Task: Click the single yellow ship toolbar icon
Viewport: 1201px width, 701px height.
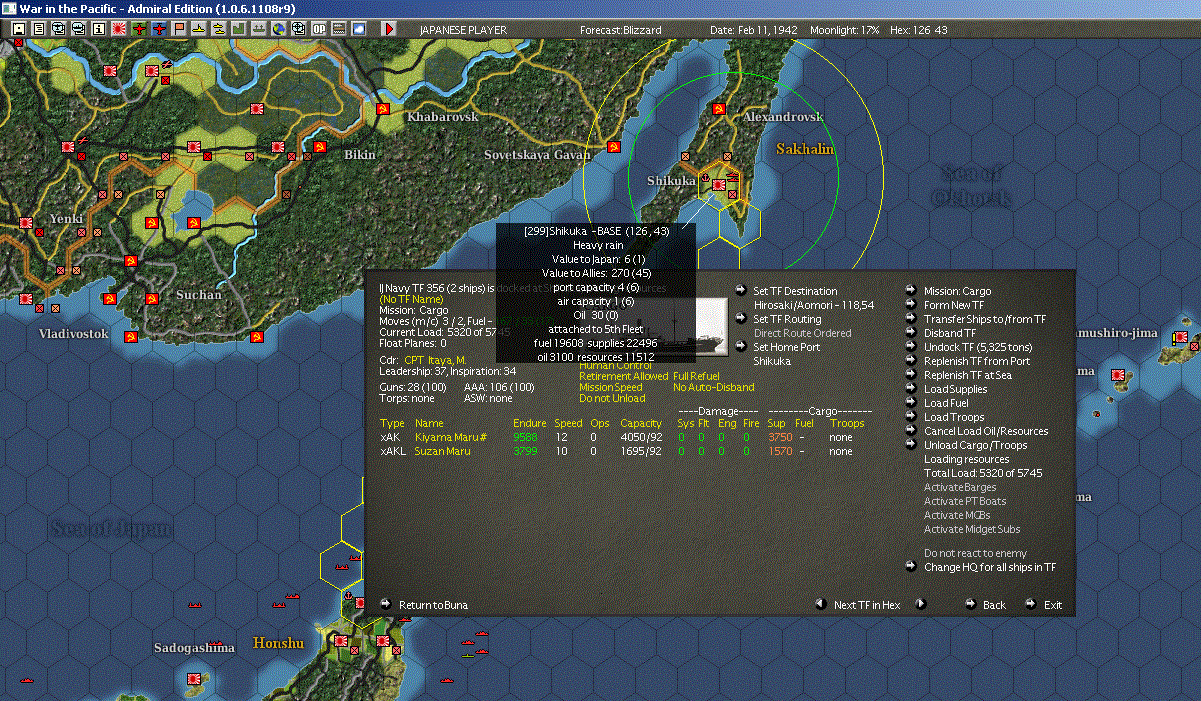Action: [199, 30]
